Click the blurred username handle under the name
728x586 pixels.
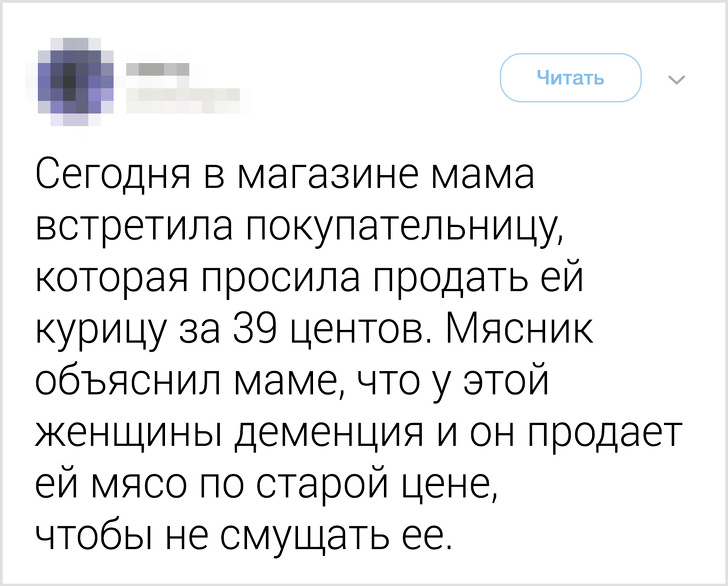click(180, 96)
